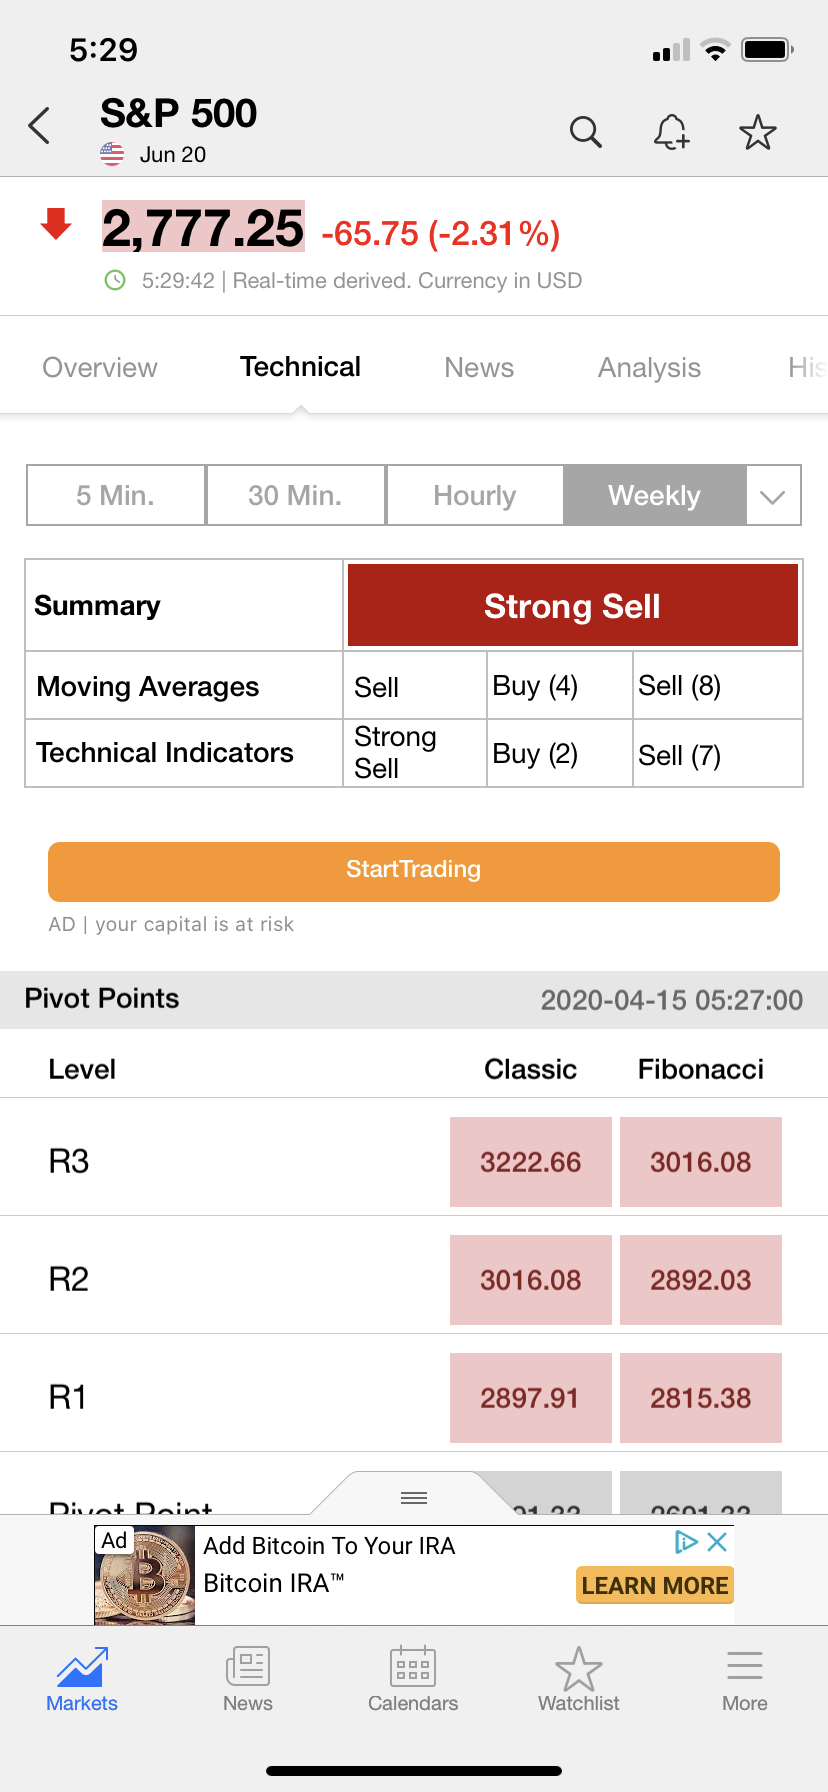Select the 5 Min. timeframe

(x=116, y=495)
